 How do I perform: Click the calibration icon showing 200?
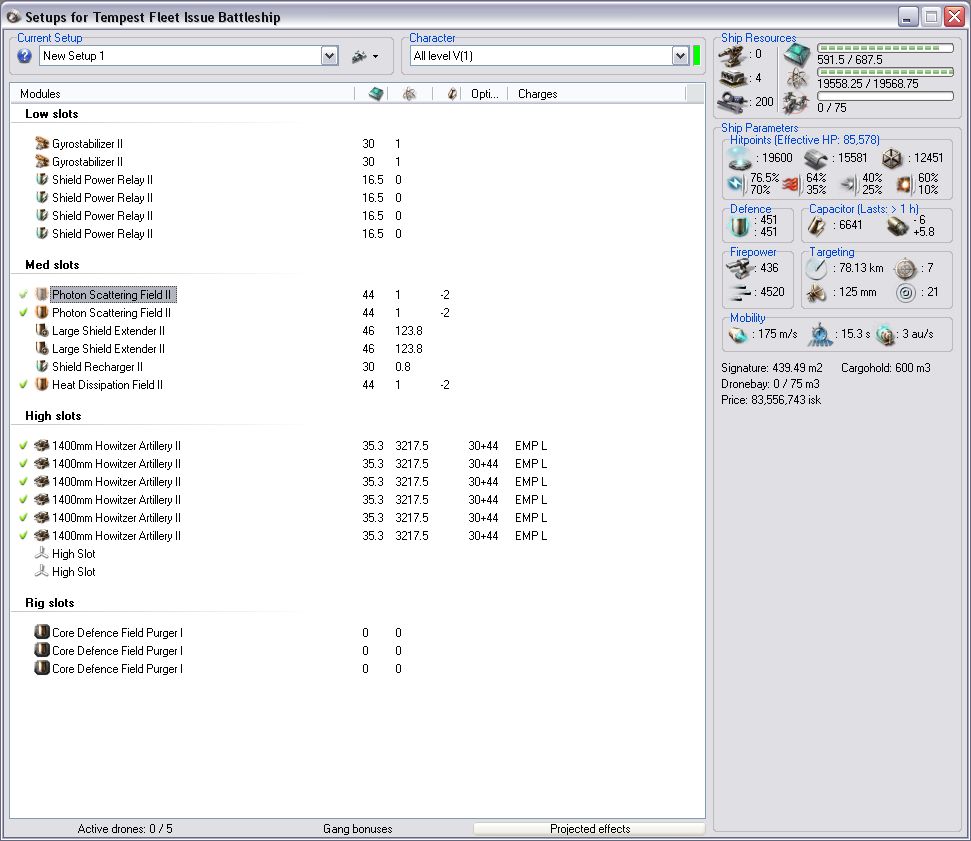733,102
